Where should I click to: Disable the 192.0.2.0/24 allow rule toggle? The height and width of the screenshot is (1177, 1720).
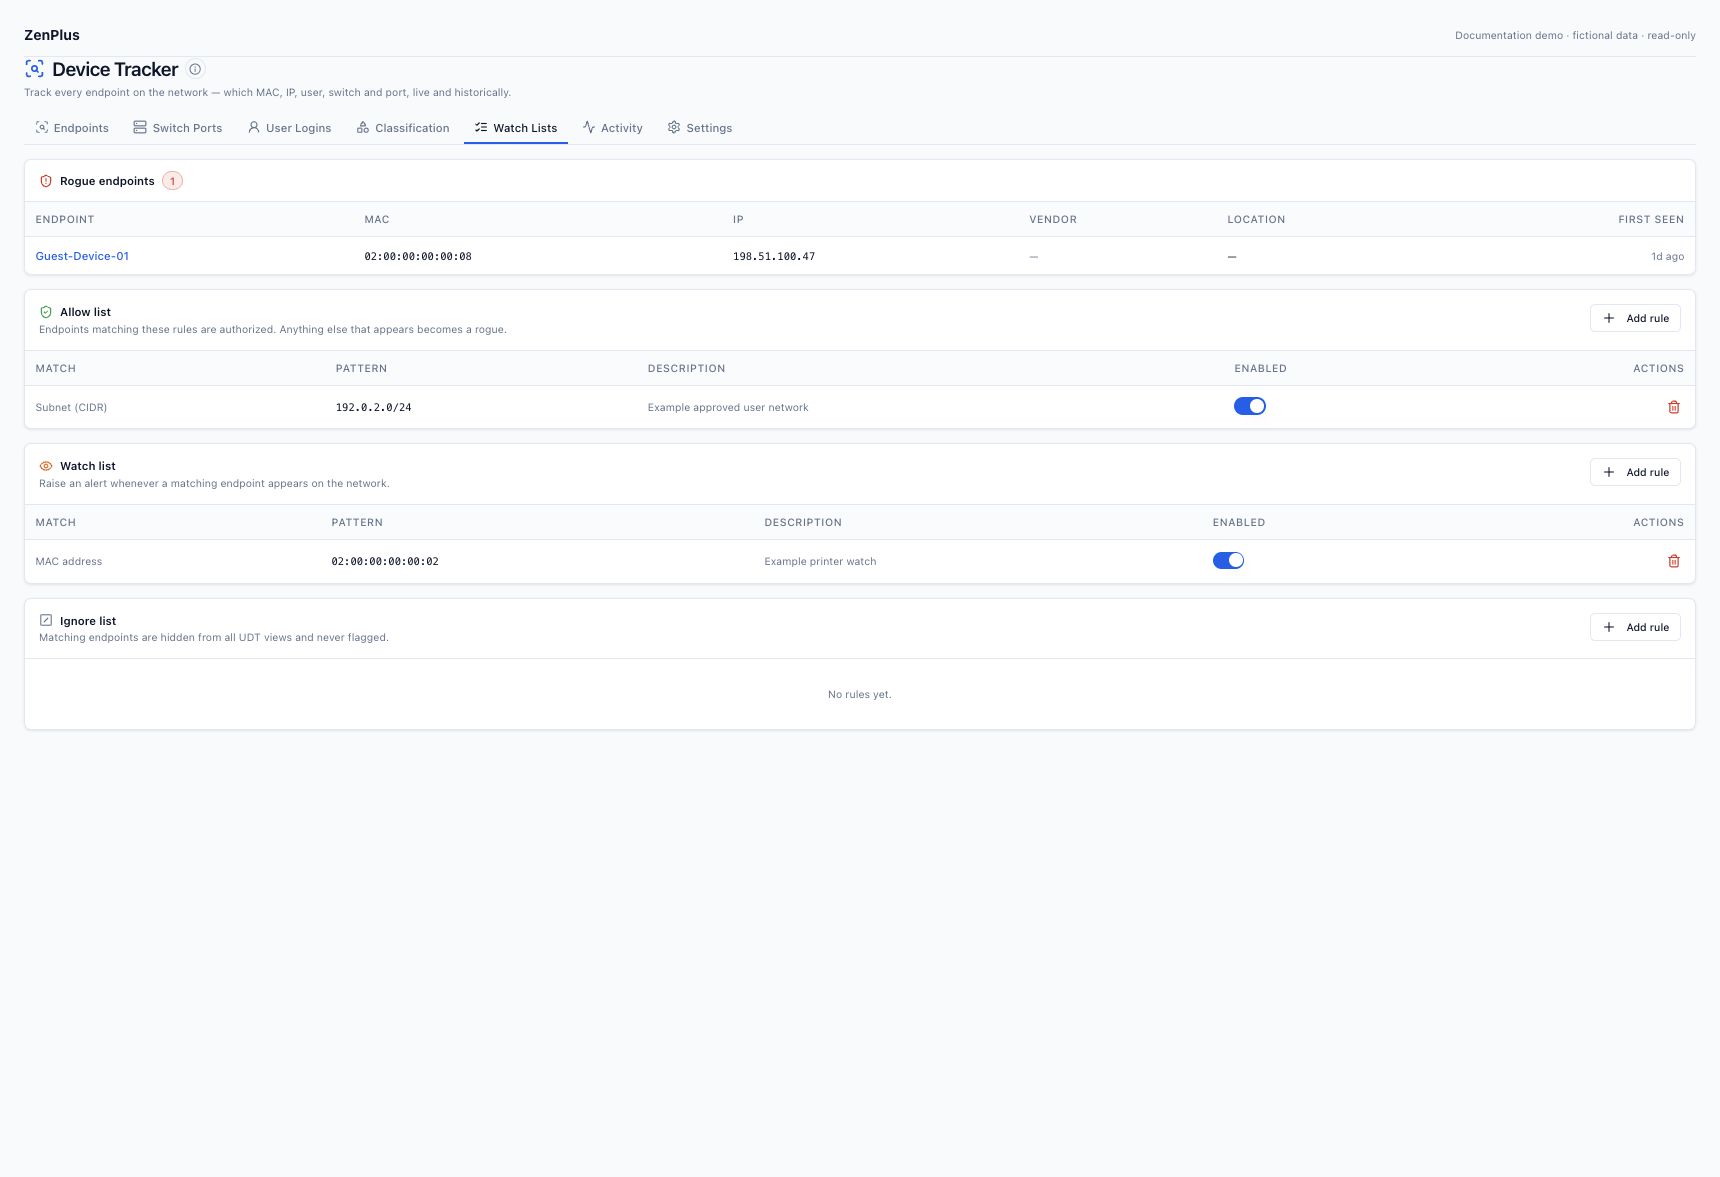click(x=1249, y=406)
